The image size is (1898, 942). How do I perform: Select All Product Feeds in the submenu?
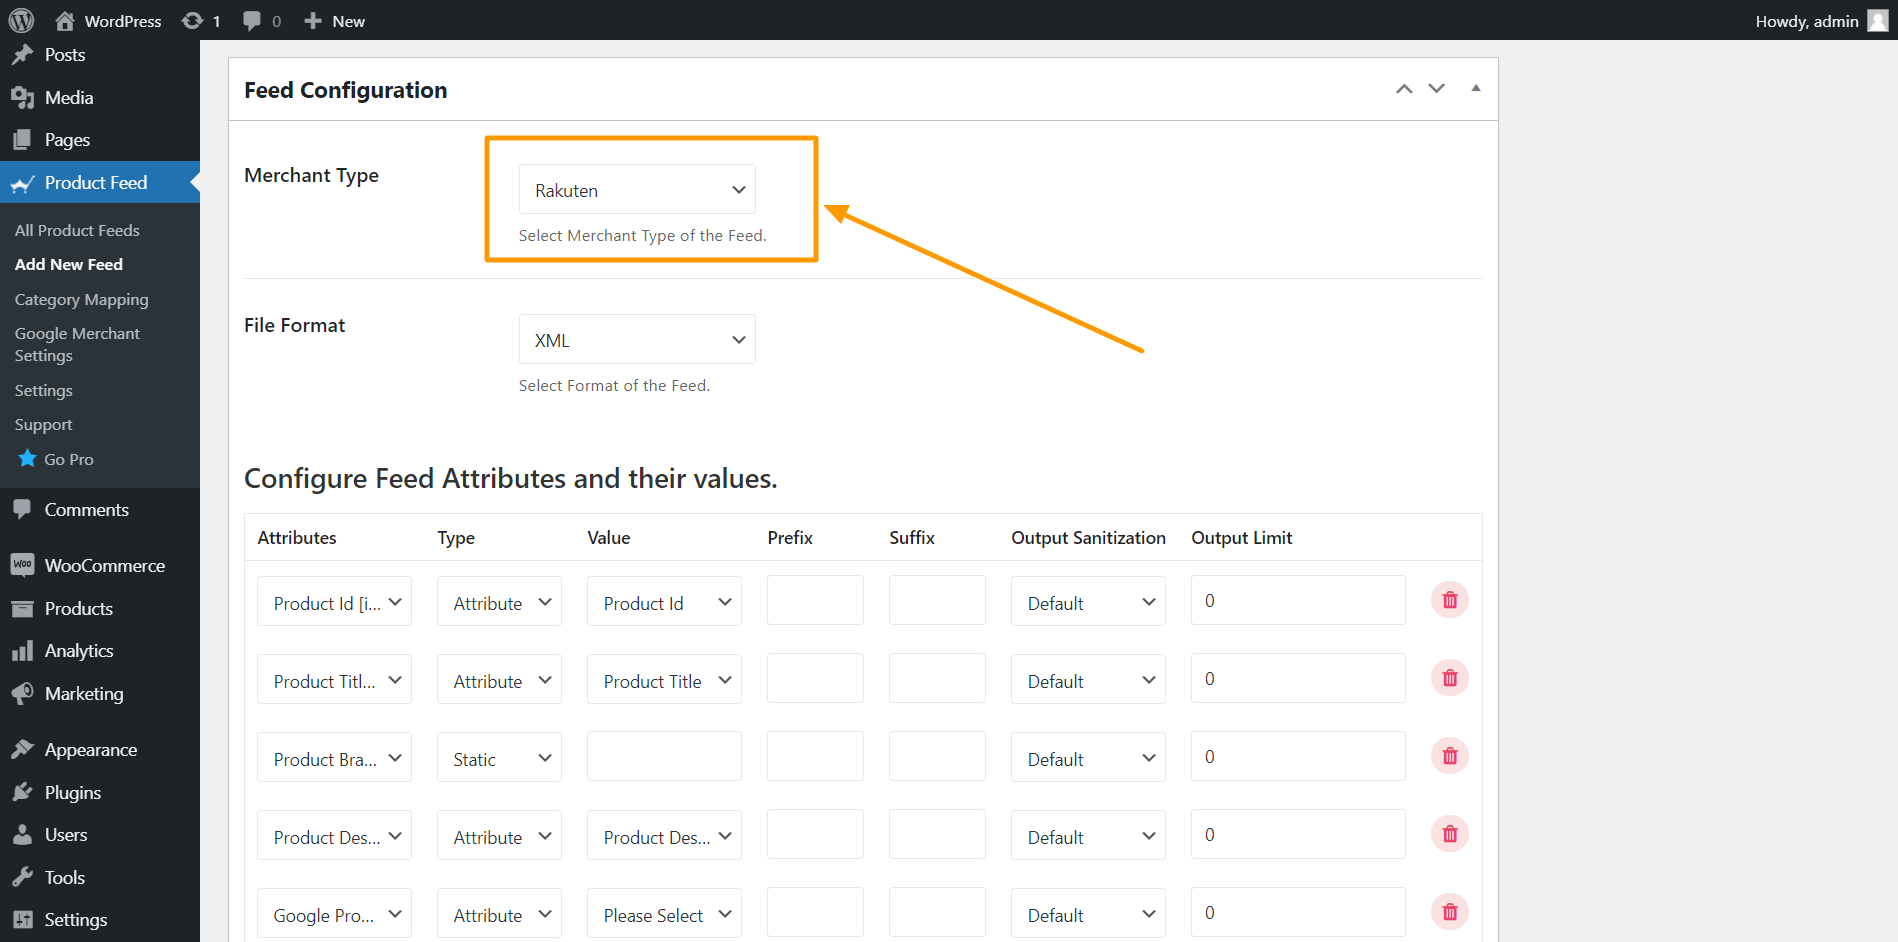point(77,230)
